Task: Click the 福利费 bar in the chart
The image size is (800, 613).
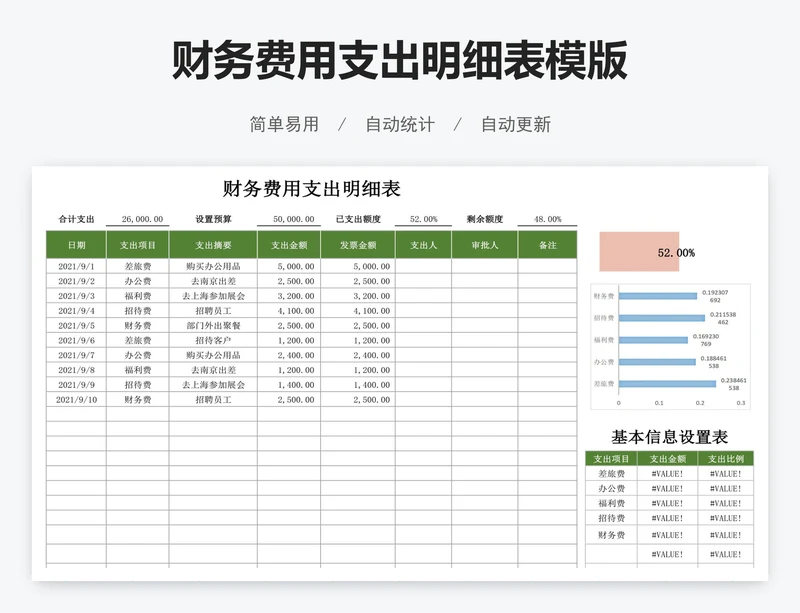Action: pos(653,340)
